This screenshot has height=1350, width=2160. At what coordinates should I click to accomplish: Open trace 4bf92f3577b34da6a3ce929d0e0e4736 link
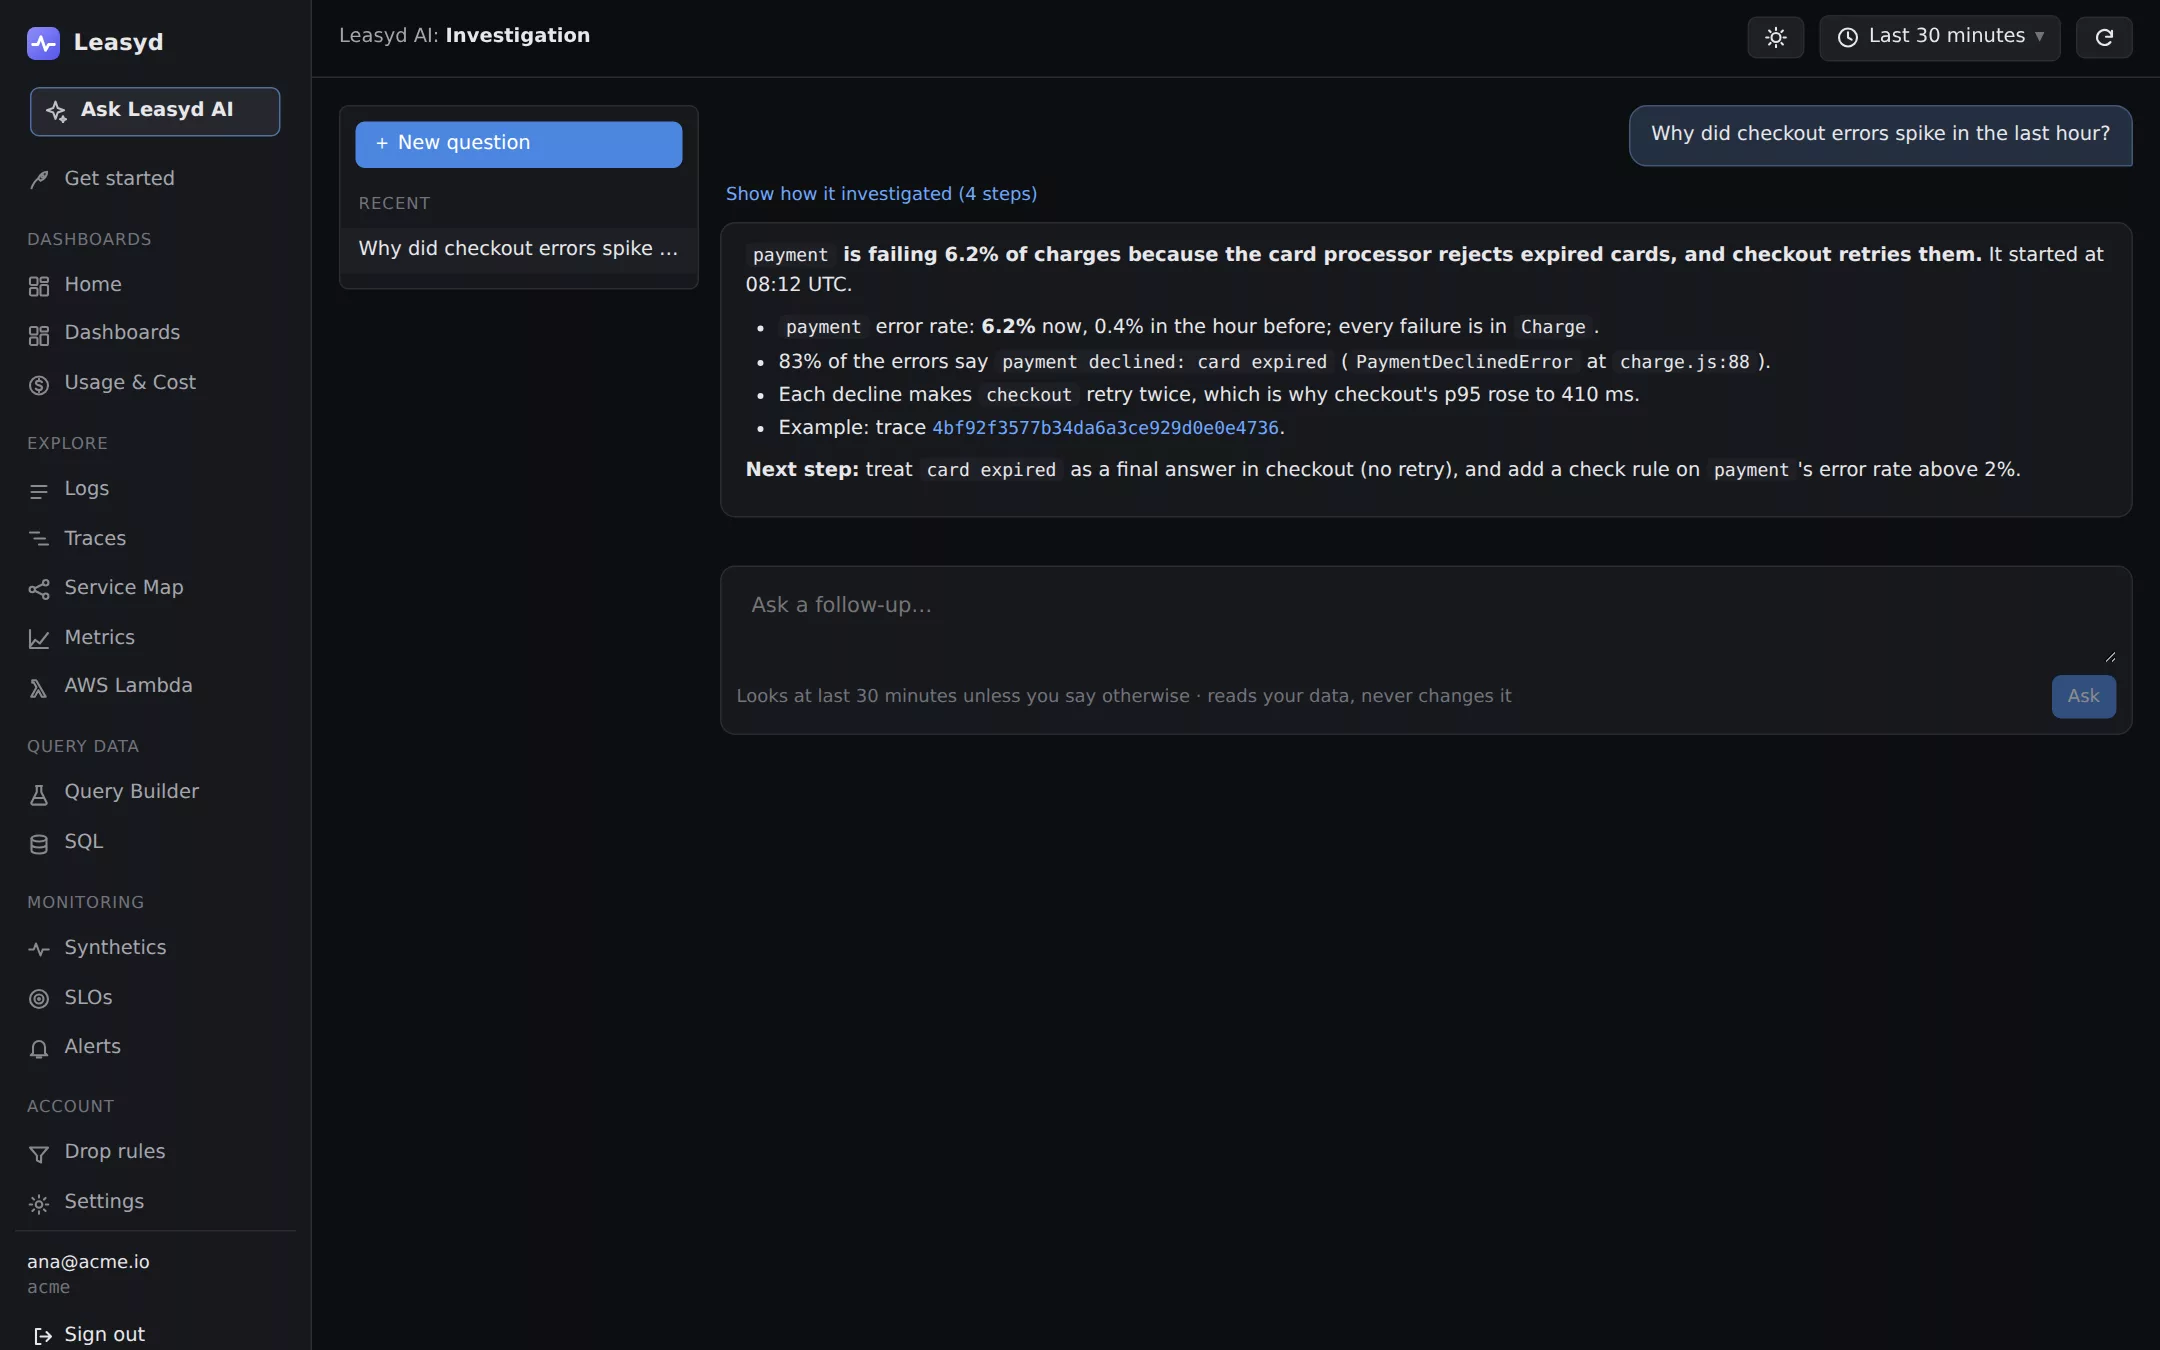click(x=1105, y=428)
